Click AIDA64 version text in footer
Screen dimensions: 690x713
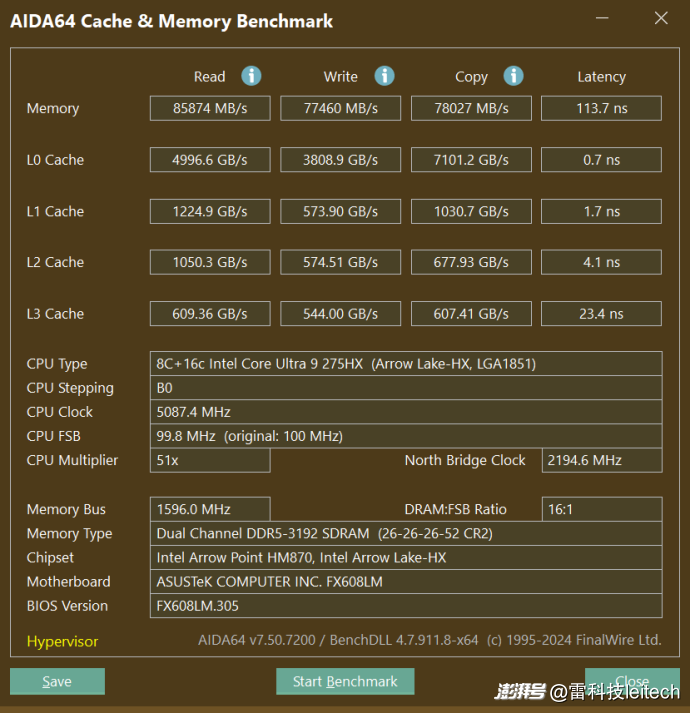click(x=429, y=640)
